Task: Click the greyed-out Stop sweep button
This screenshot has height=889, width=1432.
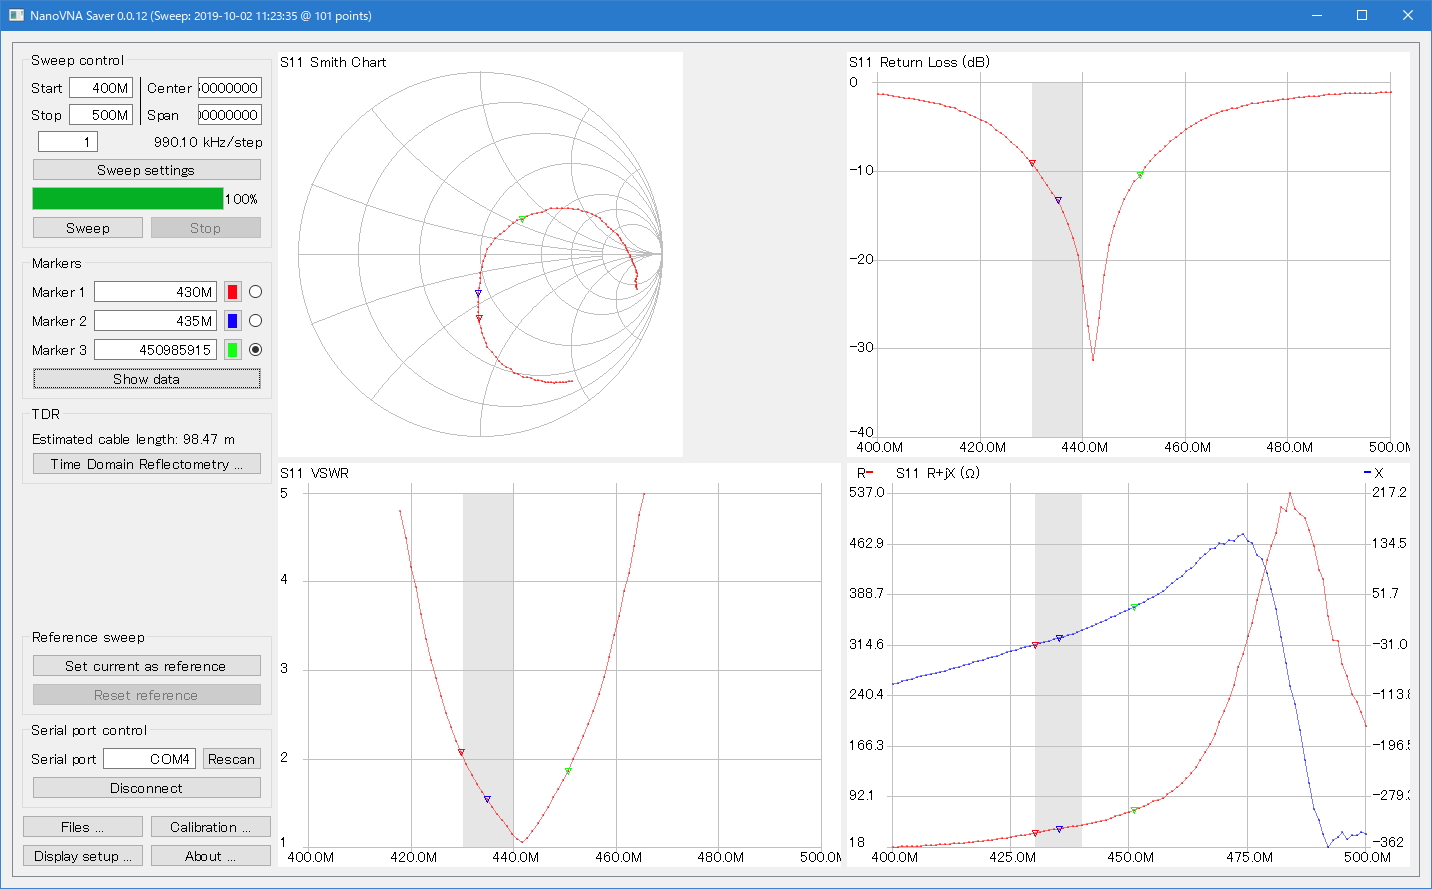Action: point(206,228)
